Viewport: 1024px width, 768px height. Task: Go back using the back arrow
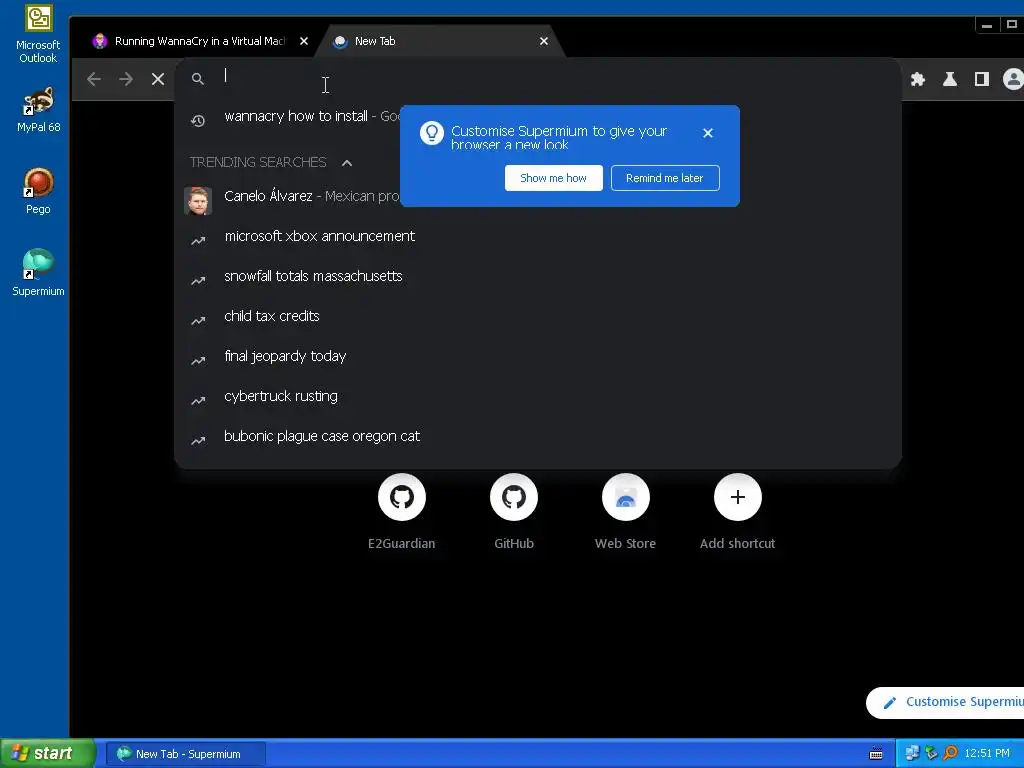(x=94, y=79)
